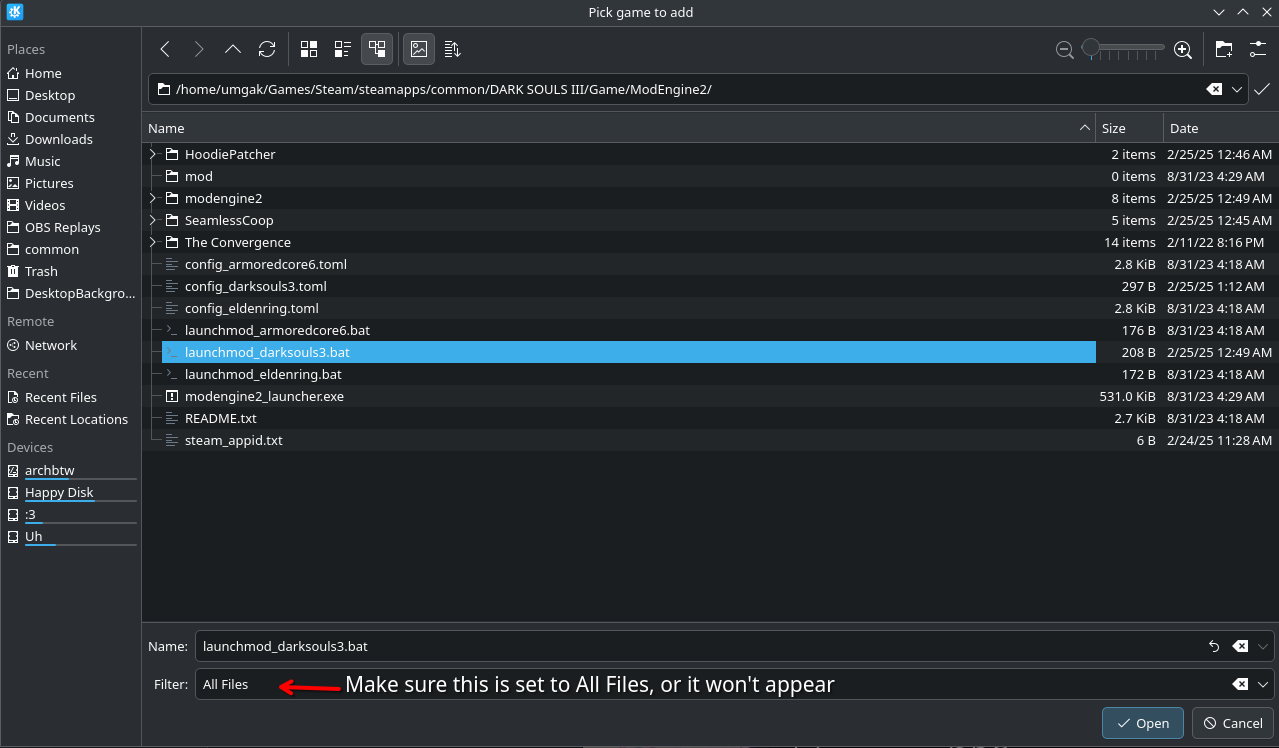Switch to icons view mode
The image size is (1279, 748).
click(309, 49)
